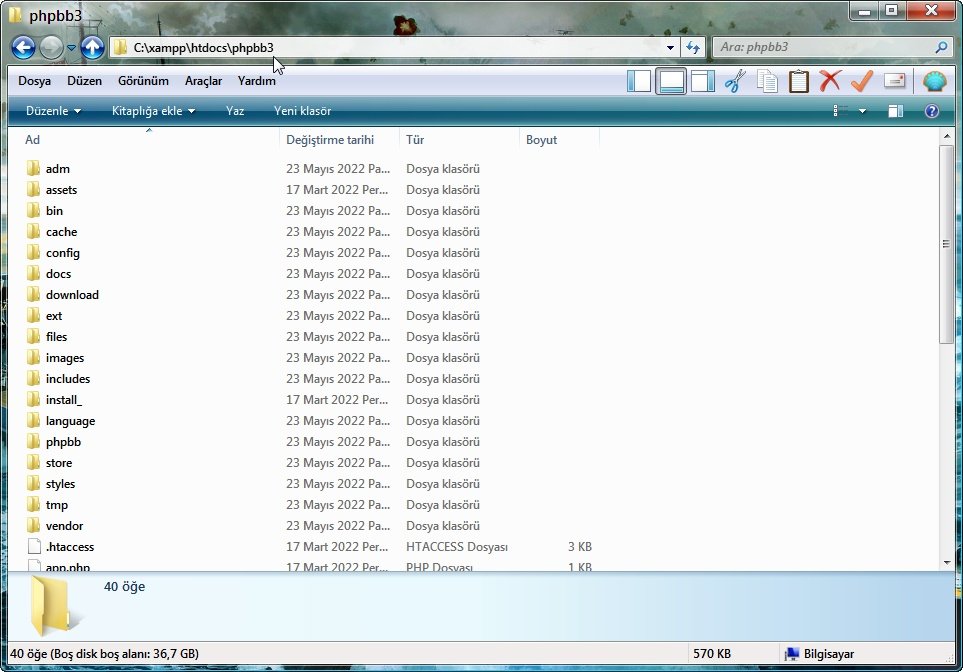Open the Araçlar menu
The height and width of the screenshot is (672, 963).
[x=203, y=81]
